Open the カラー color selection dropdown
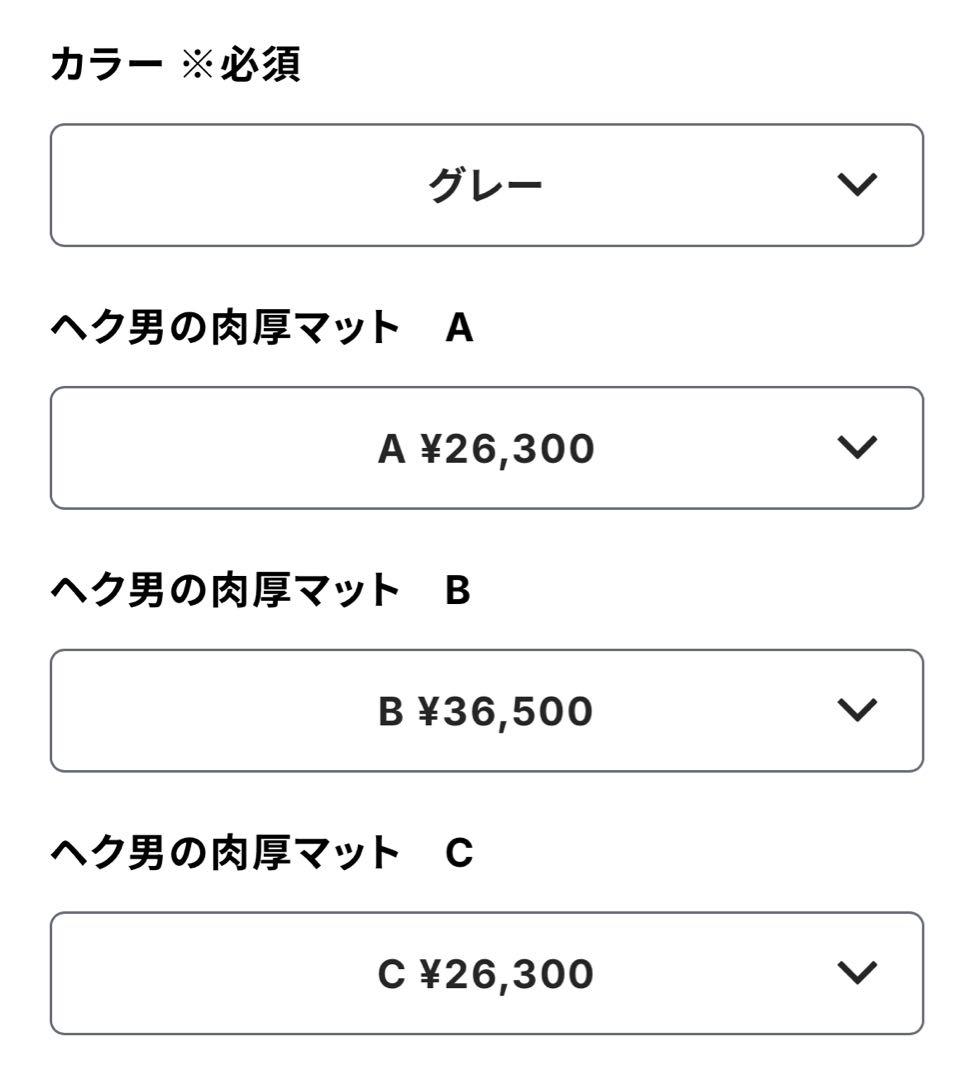Screen dimensions: 975x1080 click(x=486, y=185)
